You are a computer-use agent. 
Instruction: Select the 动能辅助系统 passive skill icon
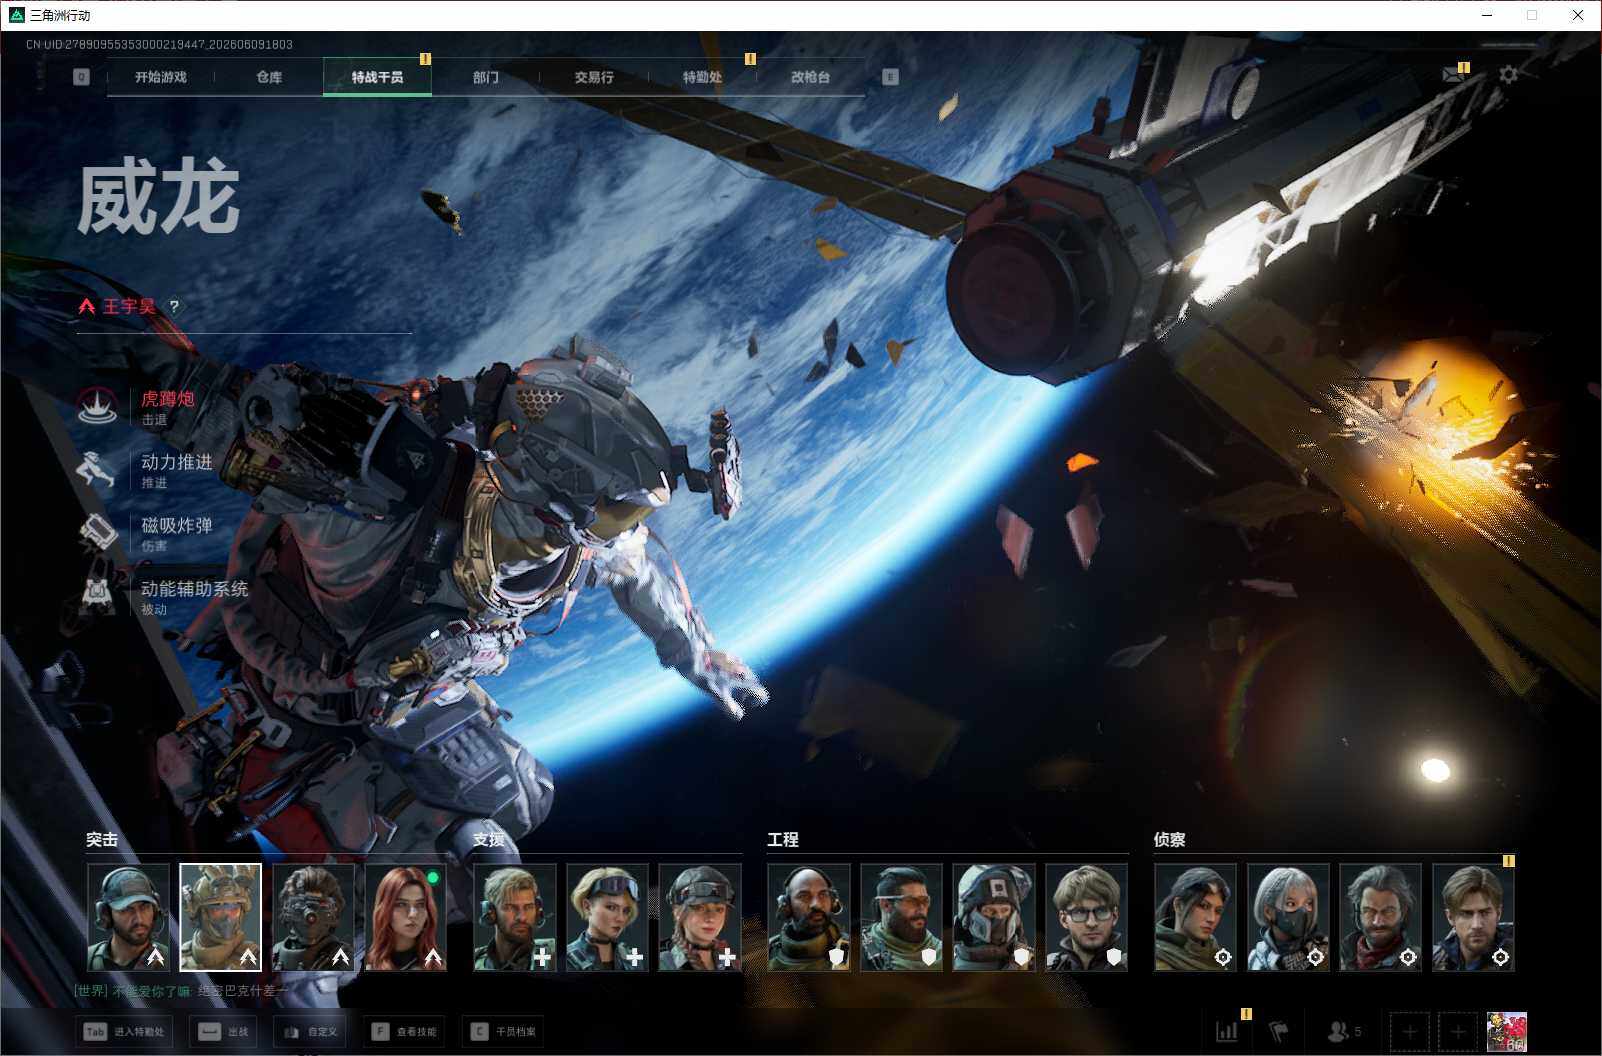tap(98, 596)
